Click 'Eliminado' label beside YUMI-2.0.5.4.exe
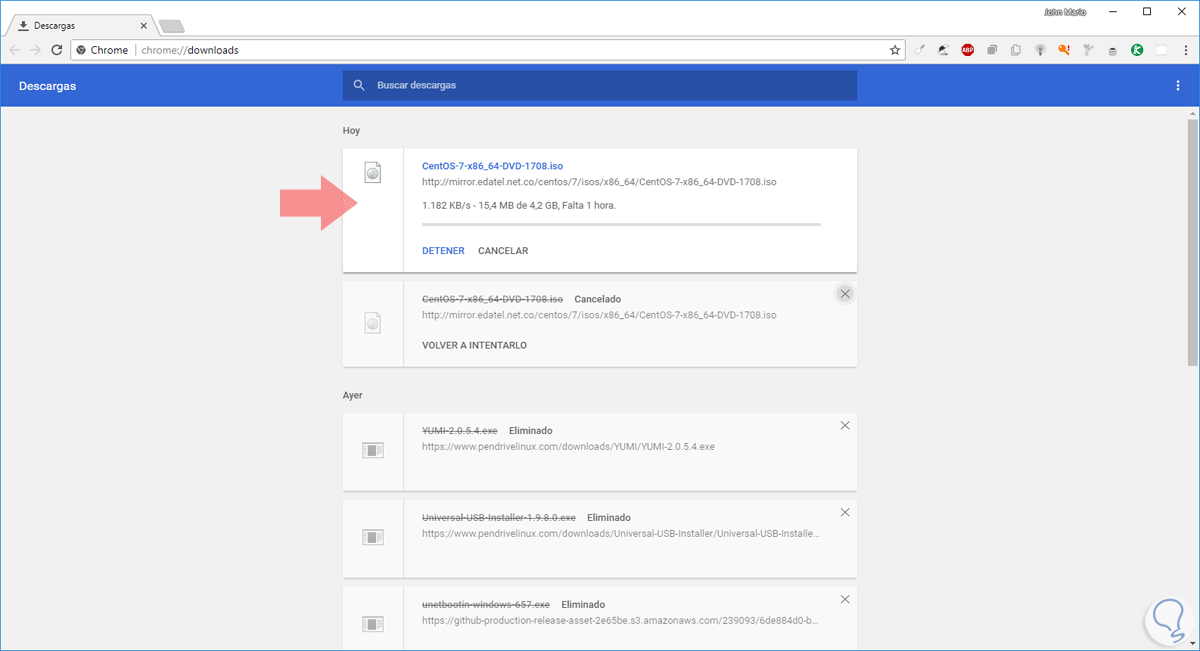Image resolution: width=1200 pixels, height=651 pixels. click(530, 431)
